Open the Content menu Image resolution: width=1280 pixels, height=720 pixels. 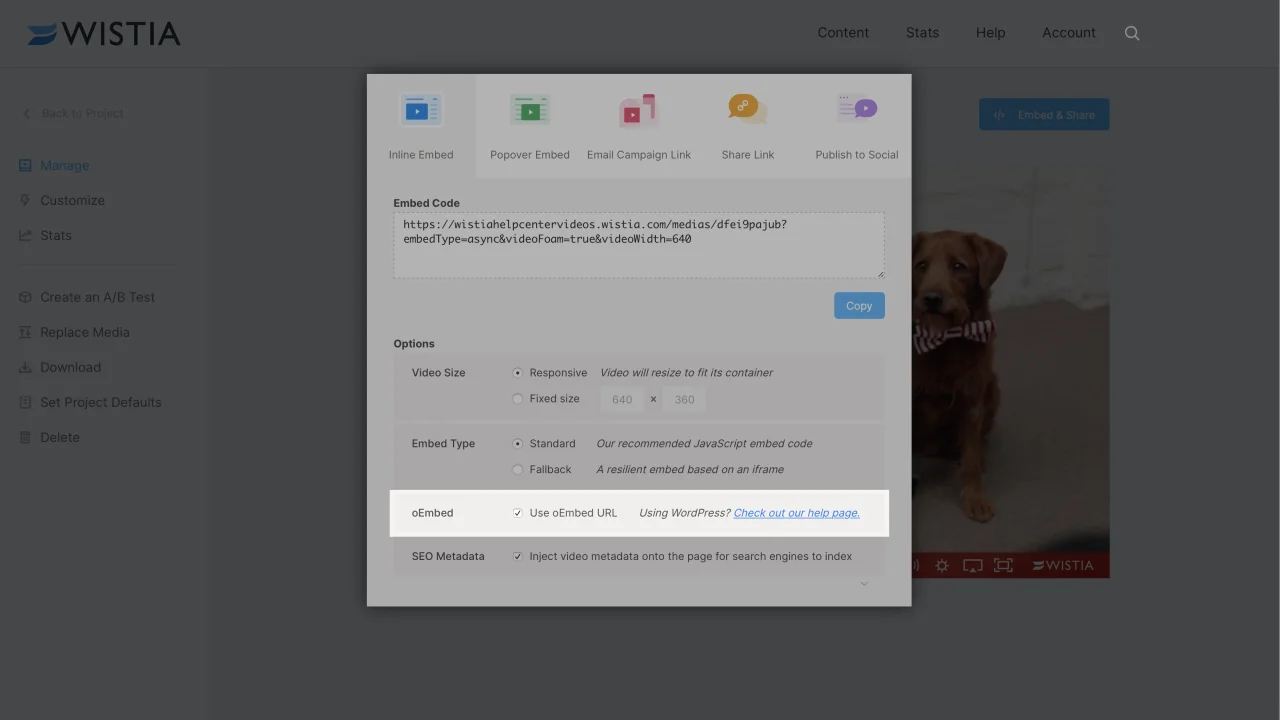tap(843, 33)
